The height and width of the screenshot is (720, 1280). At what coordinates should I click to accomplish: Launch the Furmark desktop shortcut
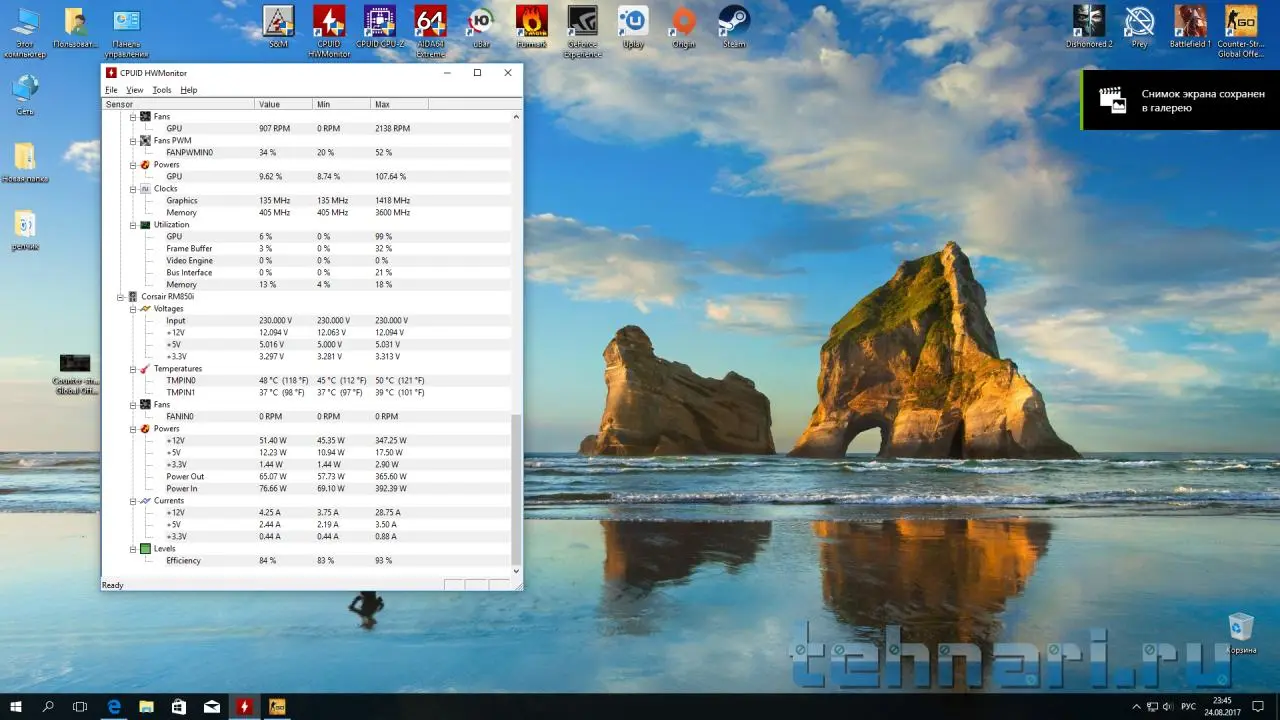(531, 22)
